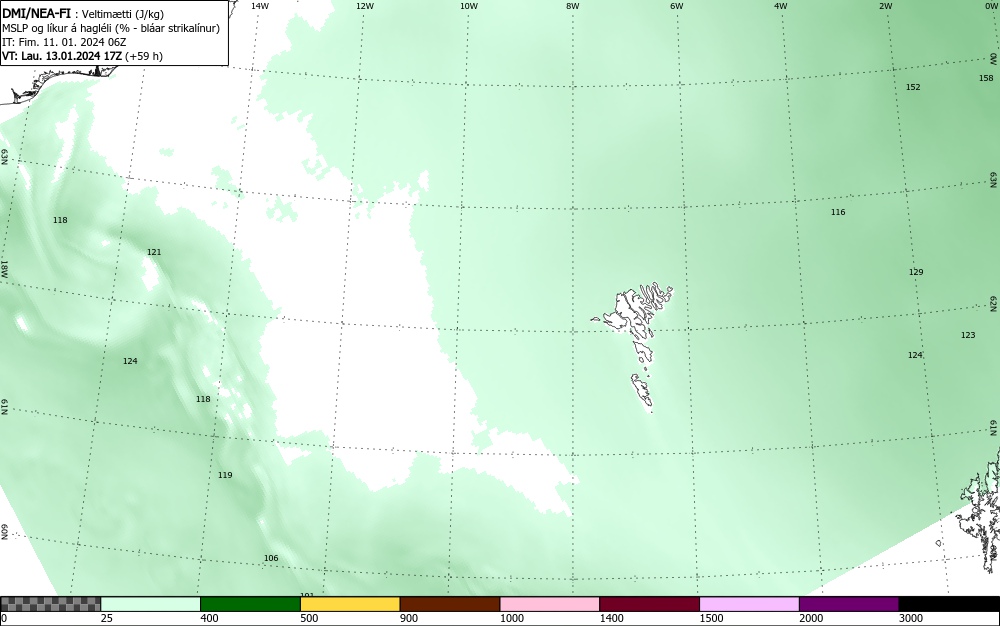The width and height of the screenshot is (1000, 626).
Task: Click the Iceland coastline outline near the title box
Action: (x=57, y=83)
